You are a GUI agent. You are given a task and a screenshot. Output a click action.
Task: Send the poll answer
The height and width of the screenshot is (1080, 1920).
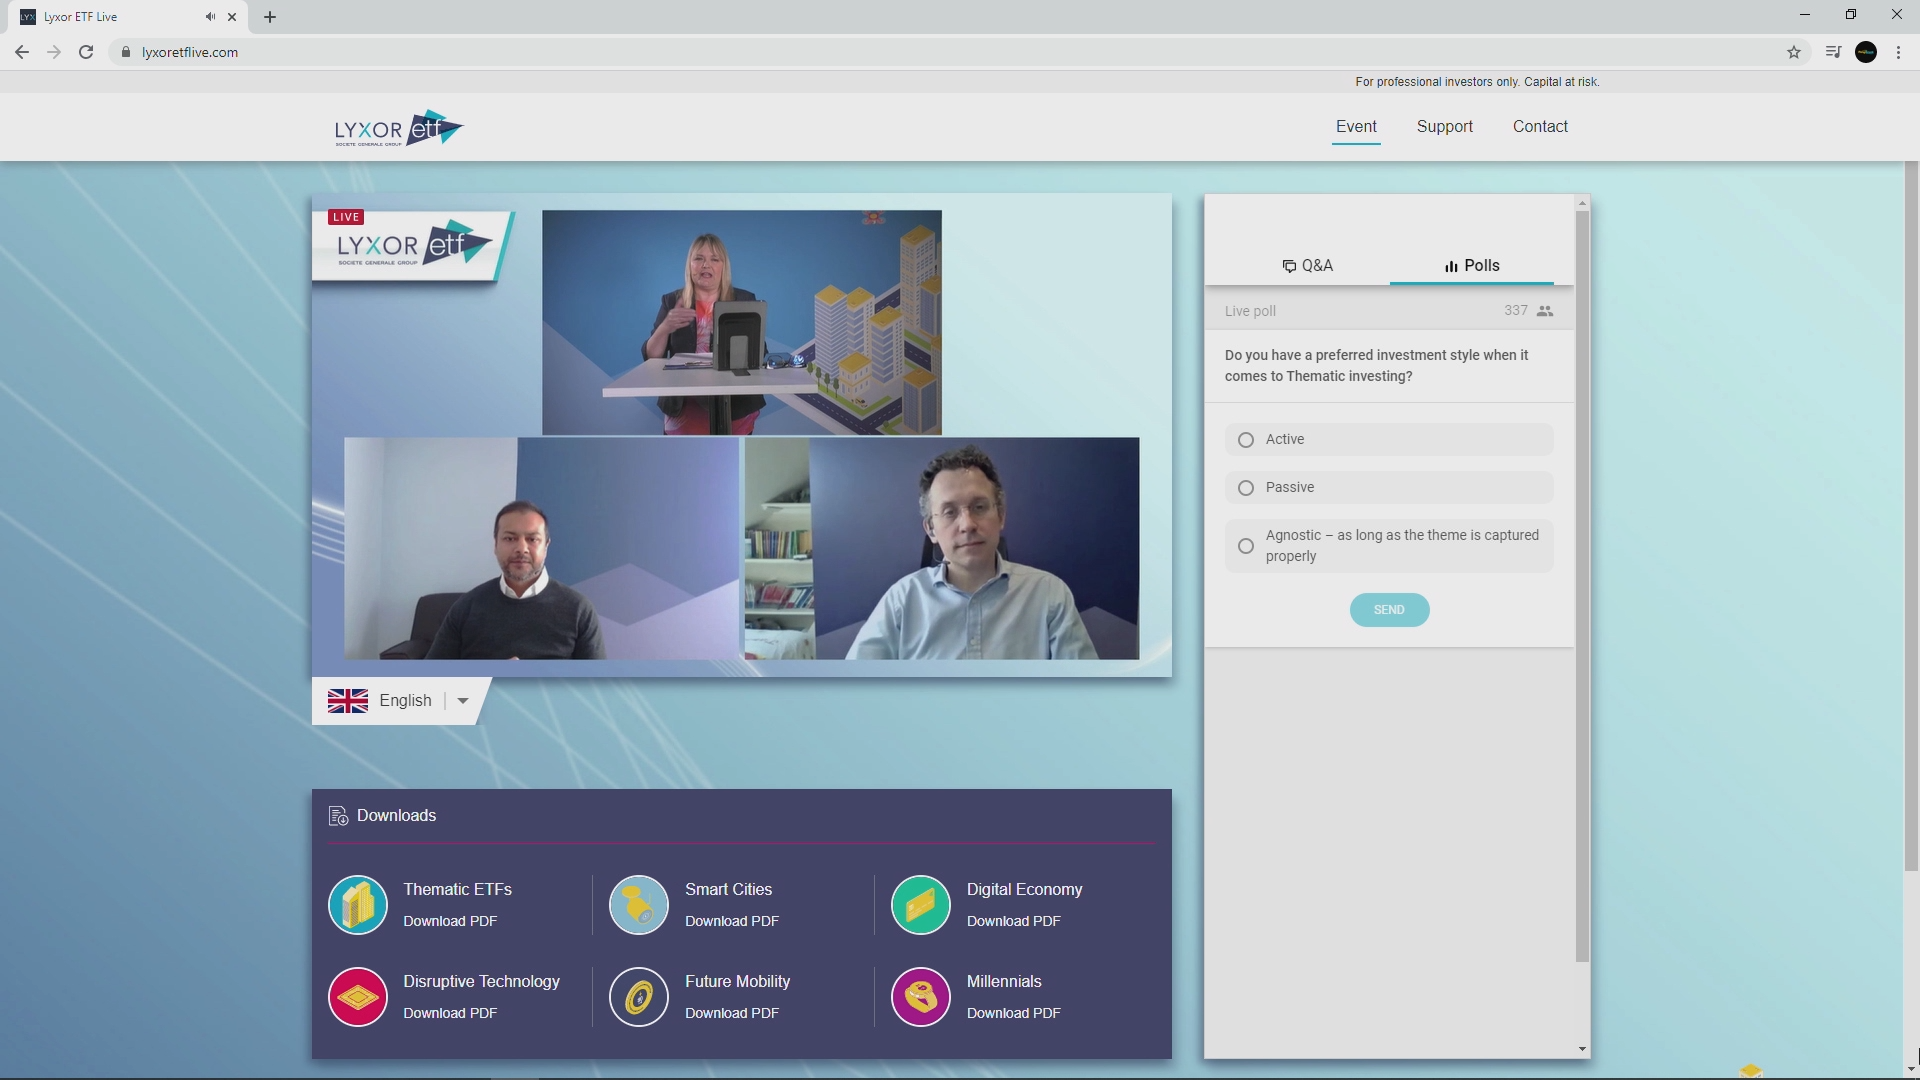[x=1389, y=610]
